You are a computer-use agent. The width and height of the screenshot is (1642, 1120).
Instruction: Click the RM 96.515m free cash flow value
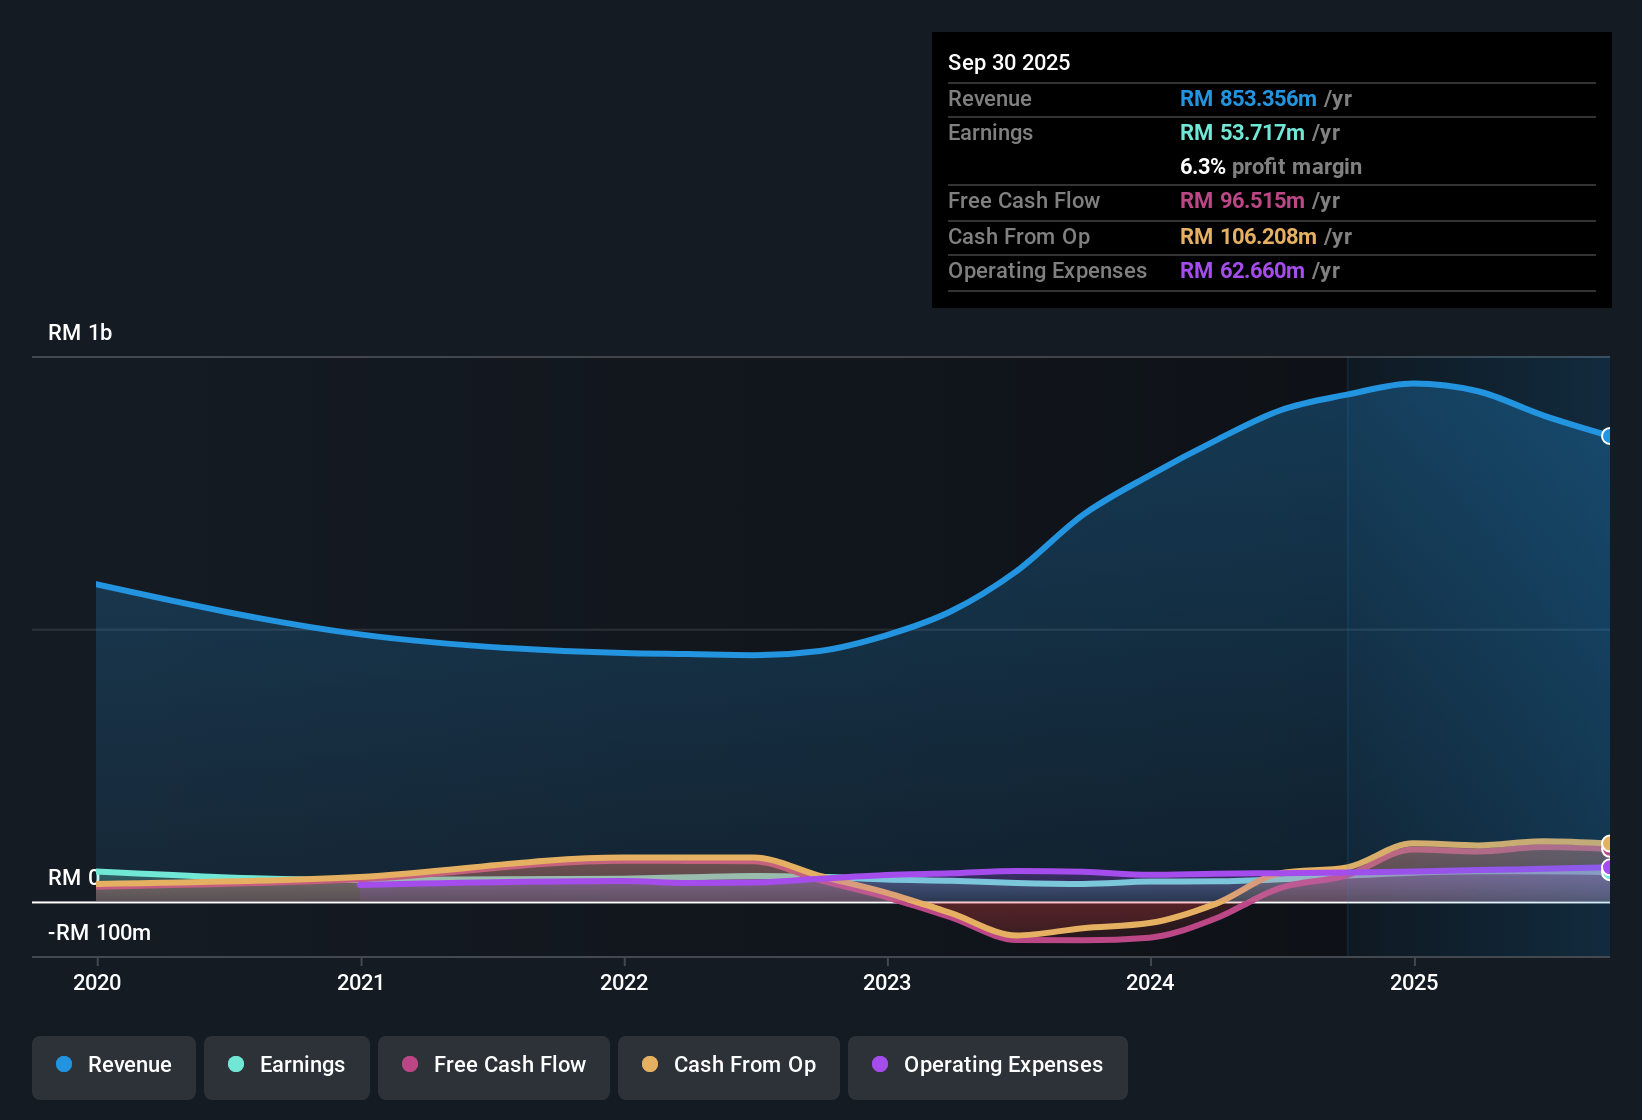(1242, 201)
